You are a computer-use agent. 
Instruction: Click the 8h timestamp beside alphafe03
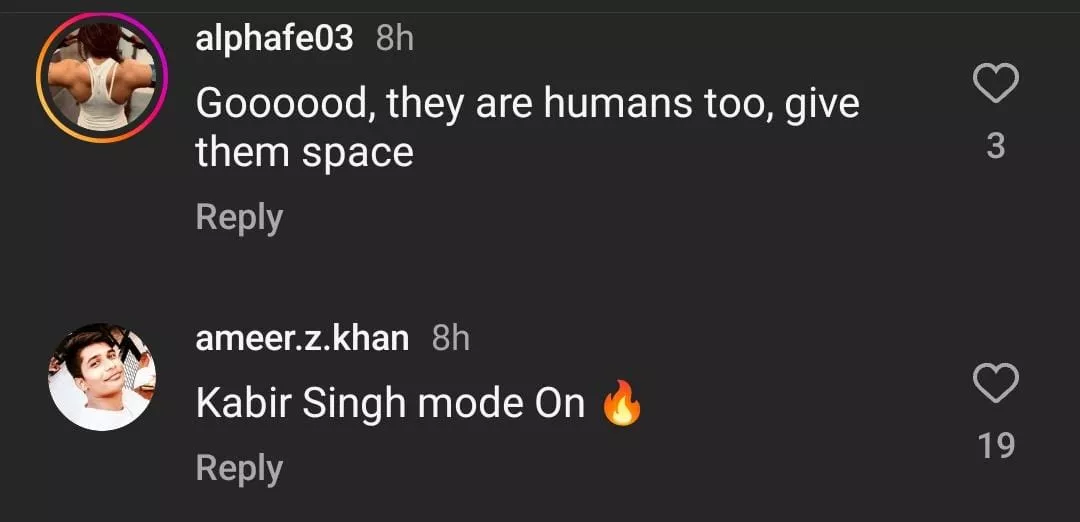[x=394, y=39]
